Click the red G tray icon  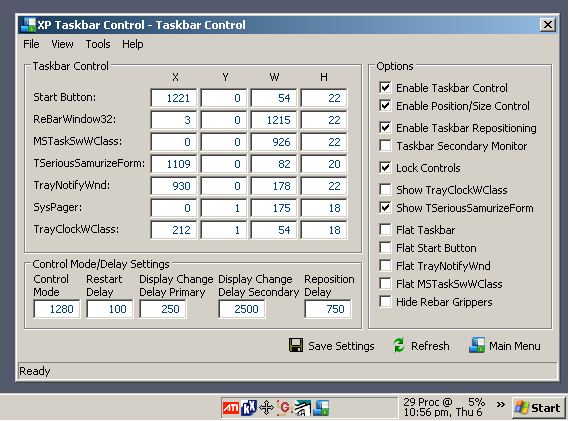(x=284, y=408)
